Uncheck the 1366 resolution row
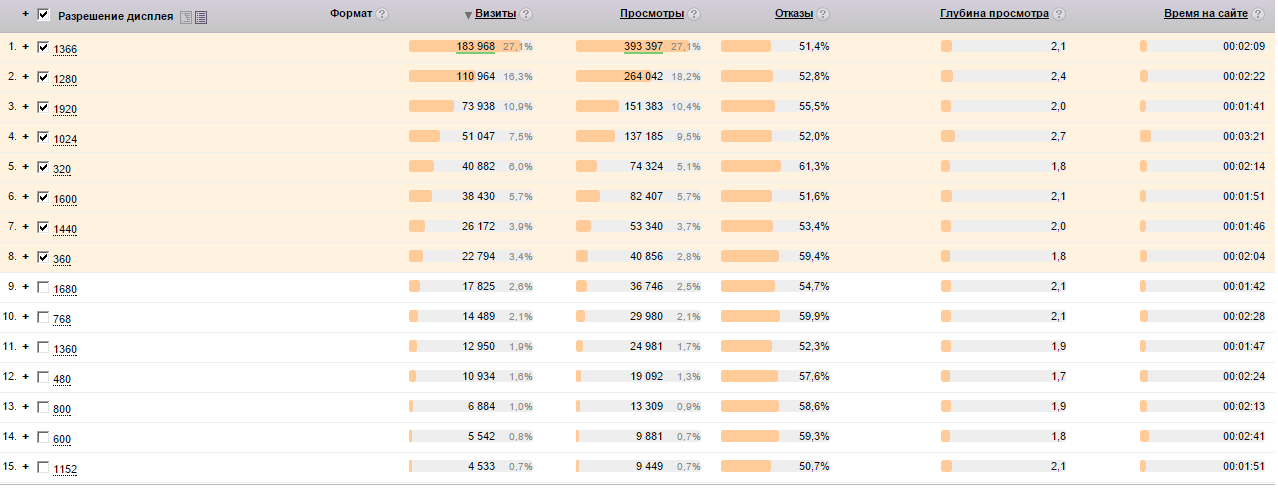Viewport: 1278px width, 493px height. (x=42, y=47)
